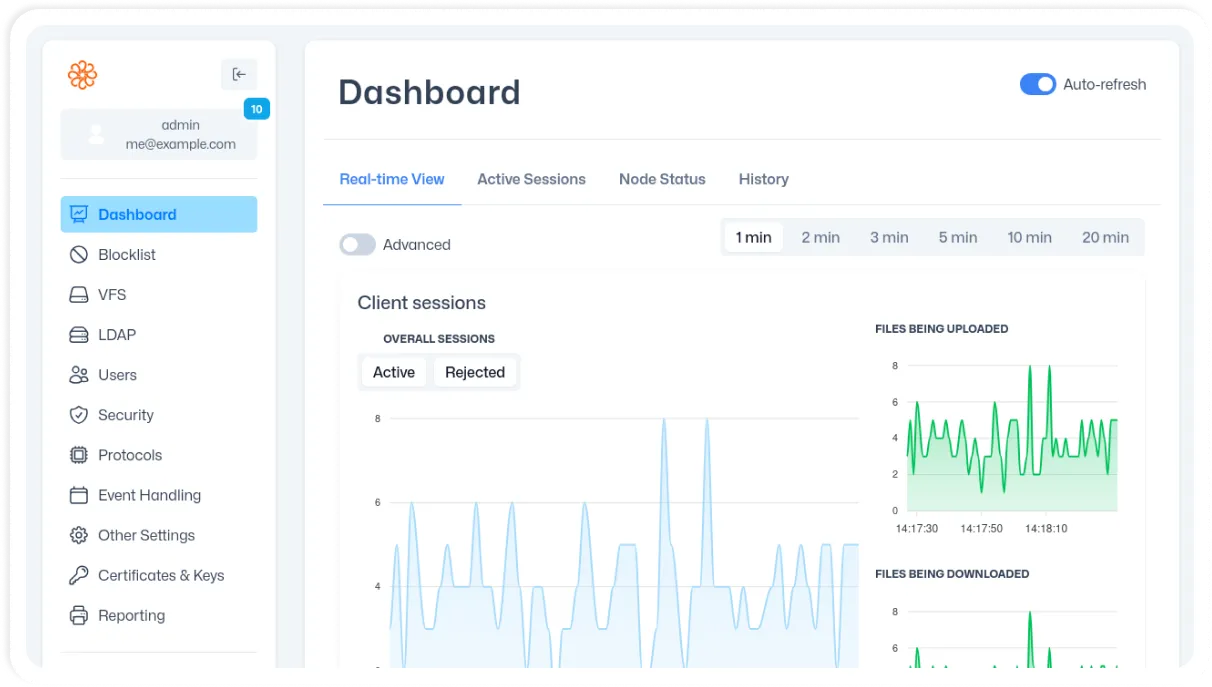Open the Security section

[x=126, y=414]
